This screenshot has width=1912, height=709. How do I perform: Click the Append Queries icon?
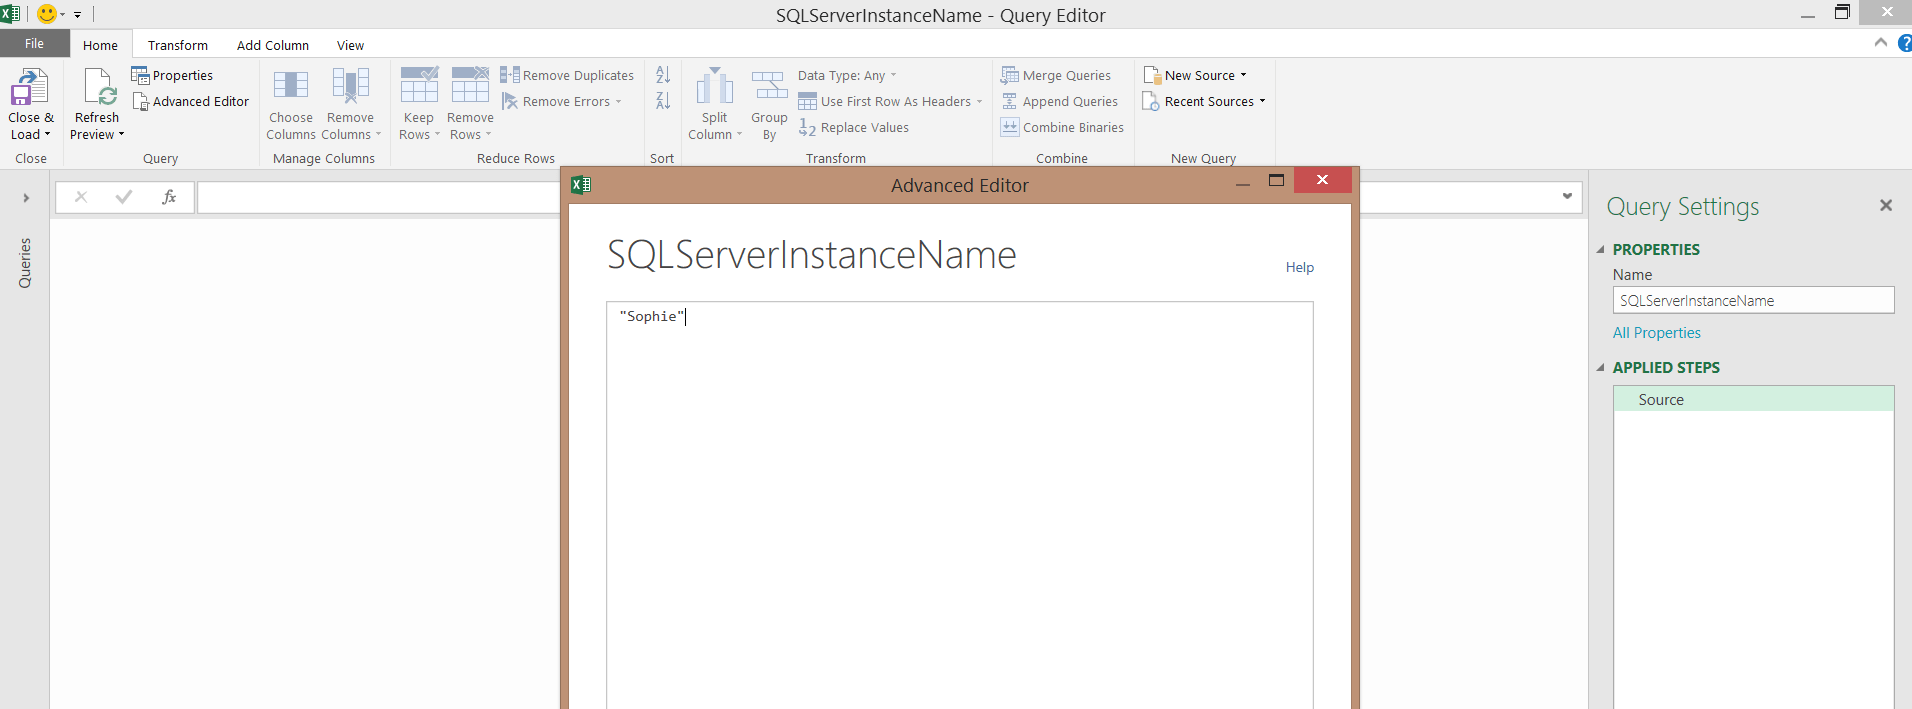pyautogui.click(x=1010, y=102)
